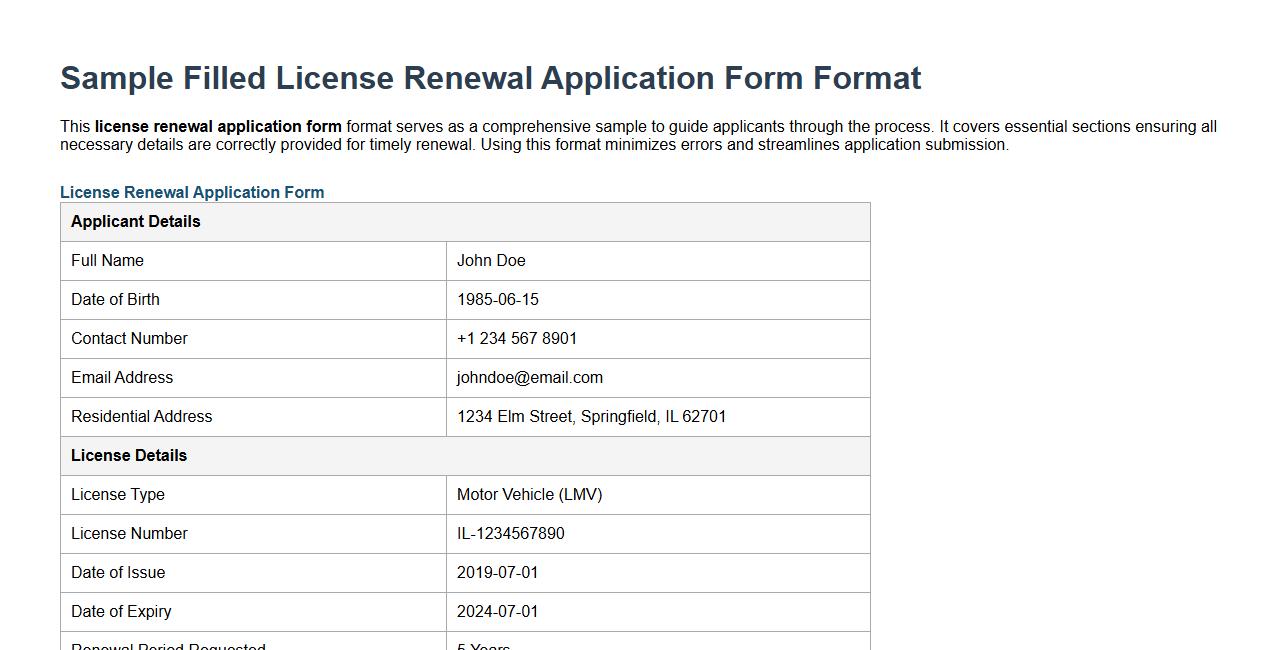Image resolution: width=1278 pixels, height=650 pixels.
Task: Click the 1234 Elm Street address value
Action: click(593, 416)
